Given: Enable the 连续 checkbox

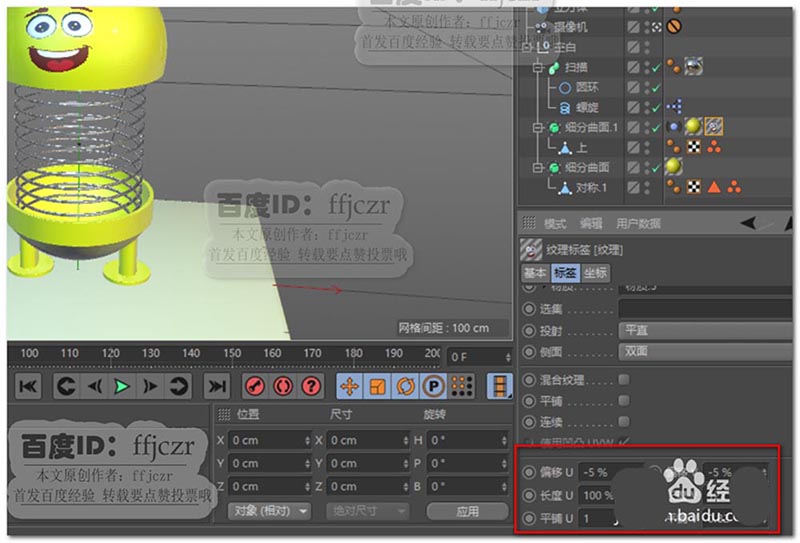Looking at the screenshot, I should 623,422.
